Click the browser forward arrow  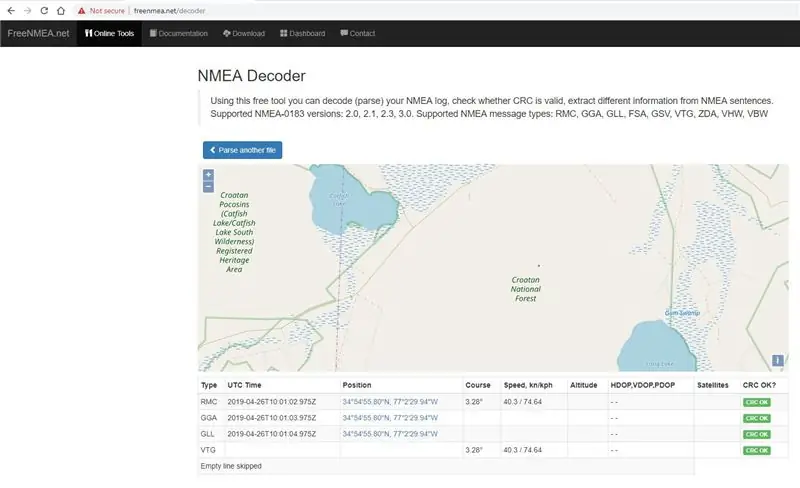point(28,11)
